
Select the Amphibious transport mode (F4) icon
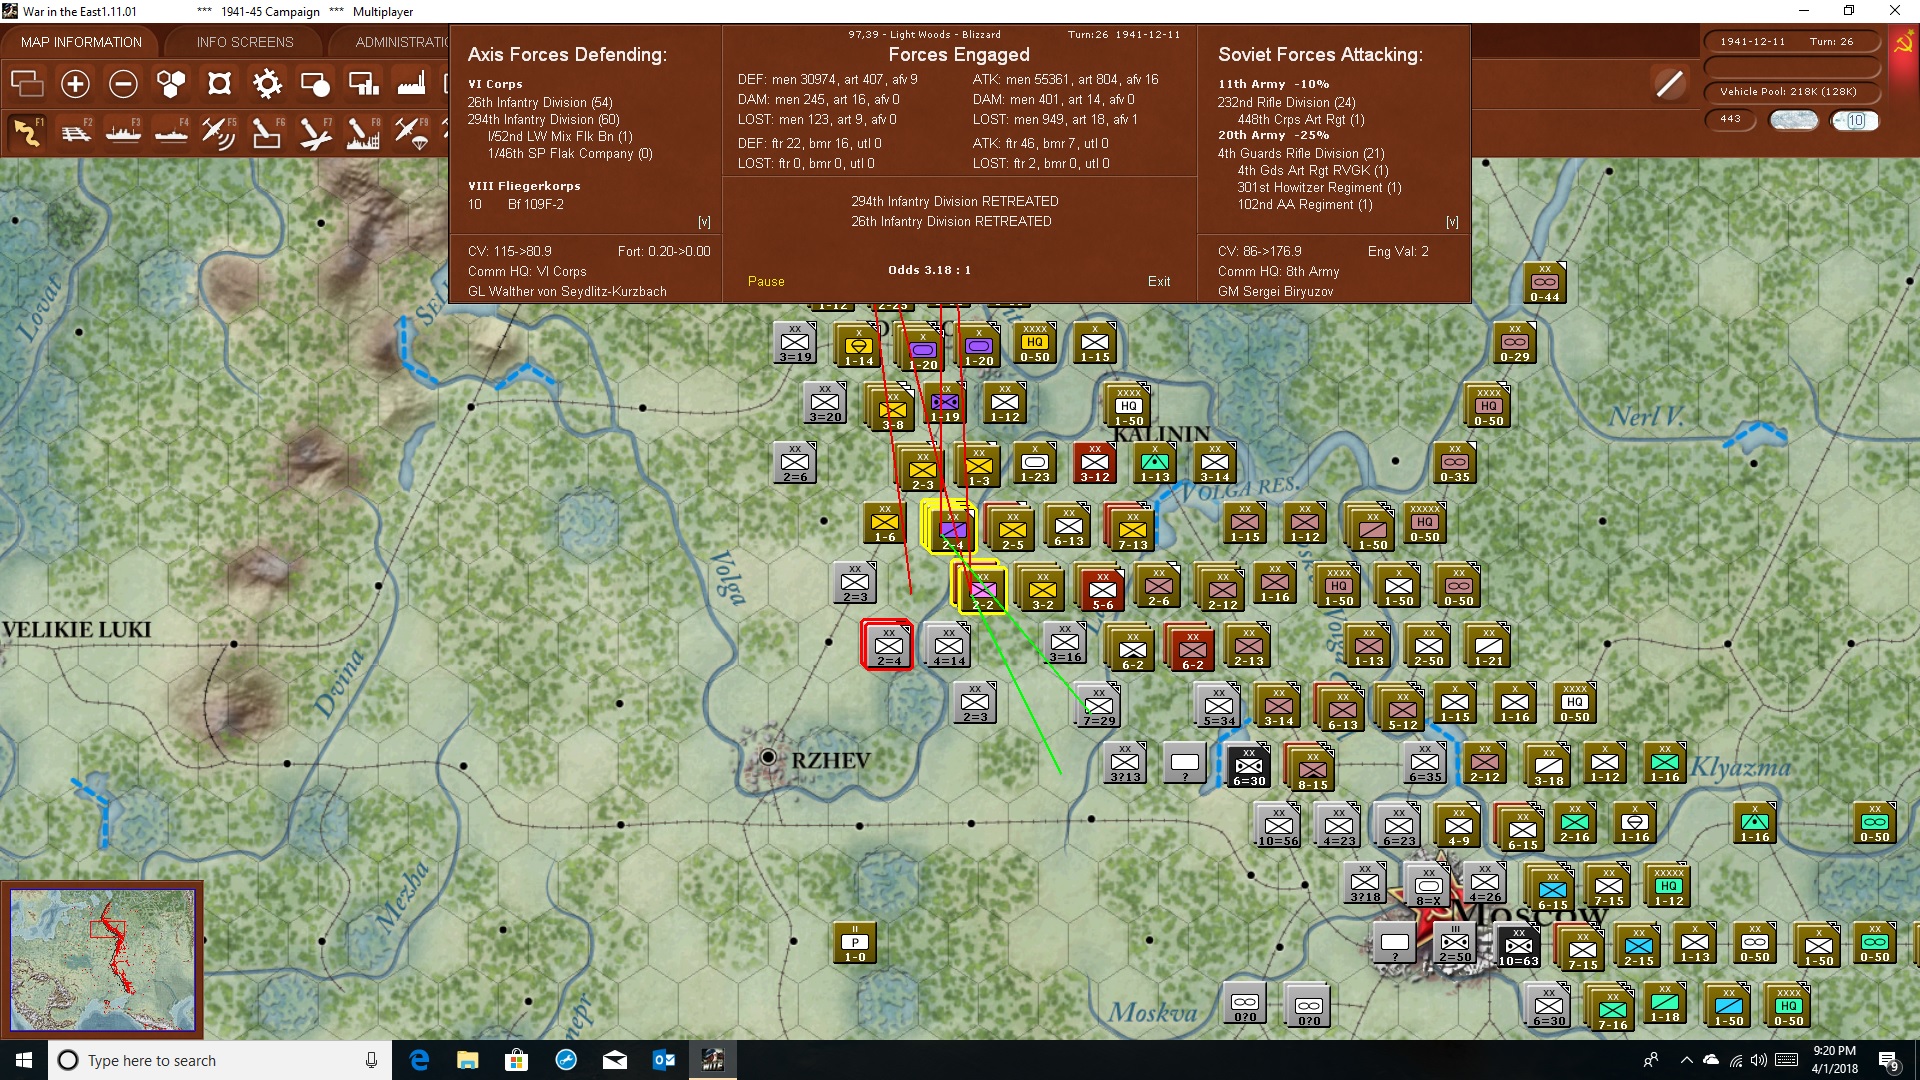pos(171,132)
